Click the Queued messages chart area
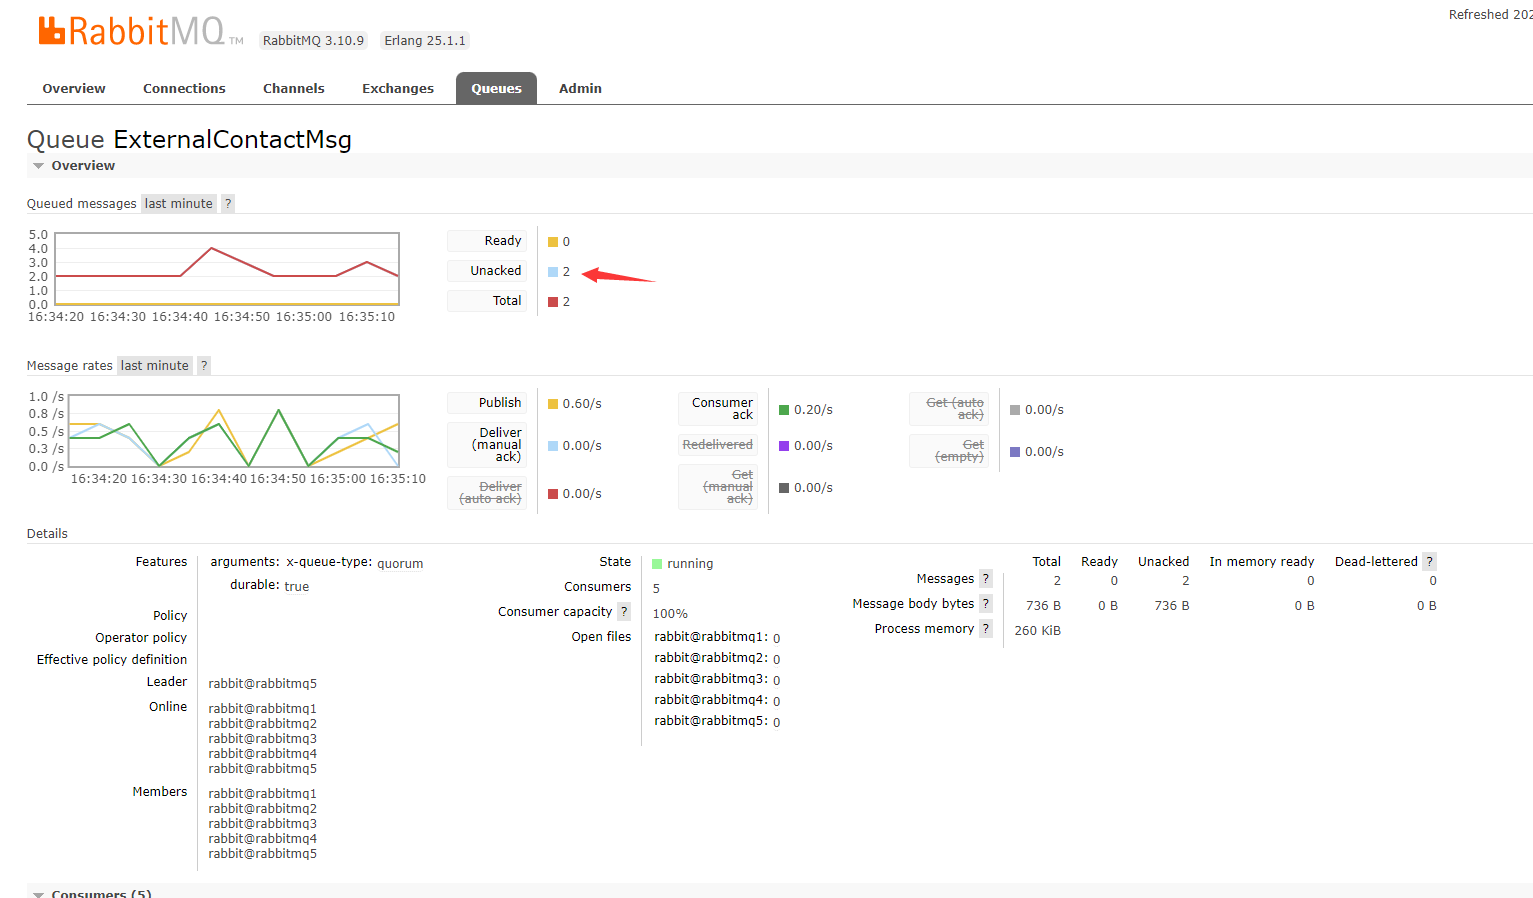1533x898 pixels. click(227, 270)
